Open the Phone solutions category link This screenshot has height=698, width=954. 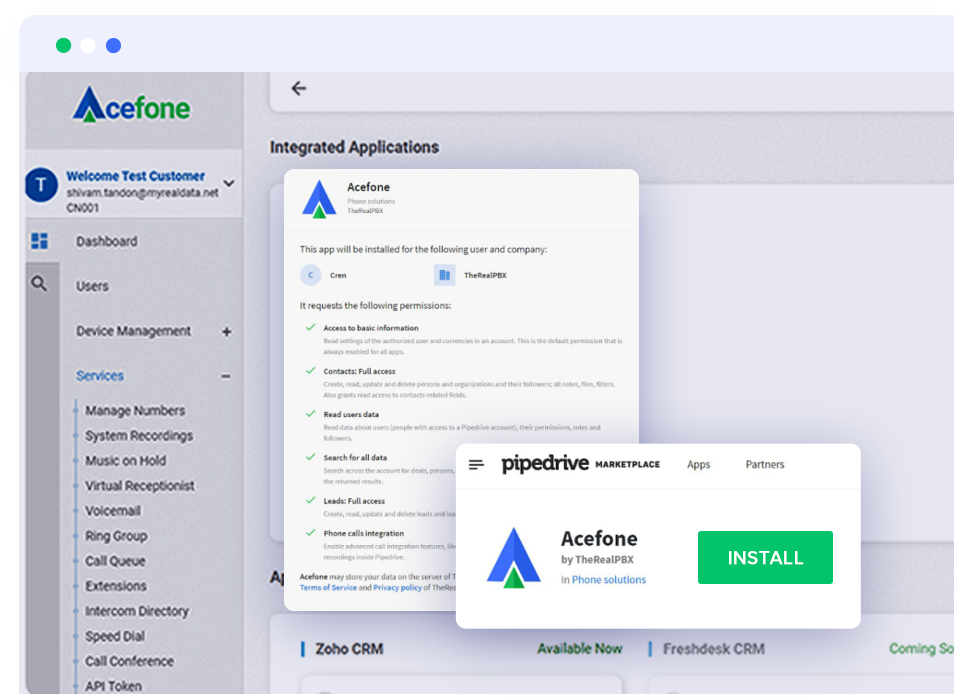click(608, 580)
